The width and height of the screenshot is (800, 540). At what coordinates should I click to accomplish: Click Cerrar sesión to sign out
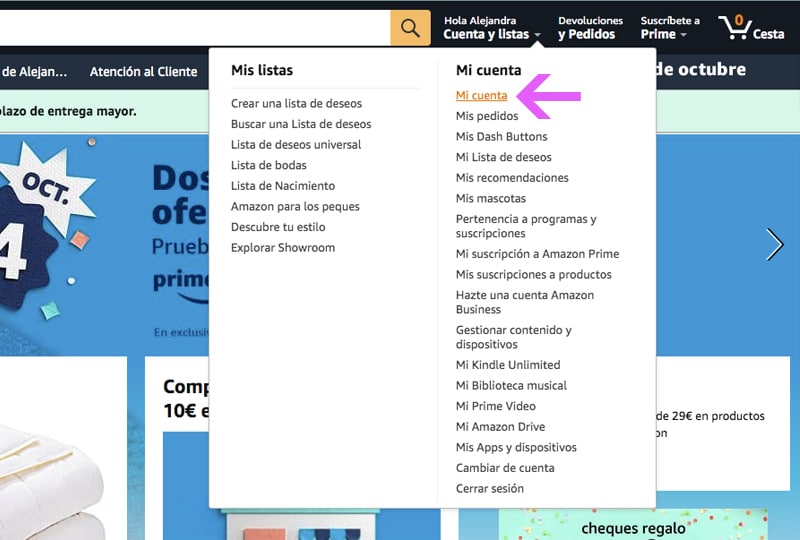pyautogui.click(x=490, y=488)
